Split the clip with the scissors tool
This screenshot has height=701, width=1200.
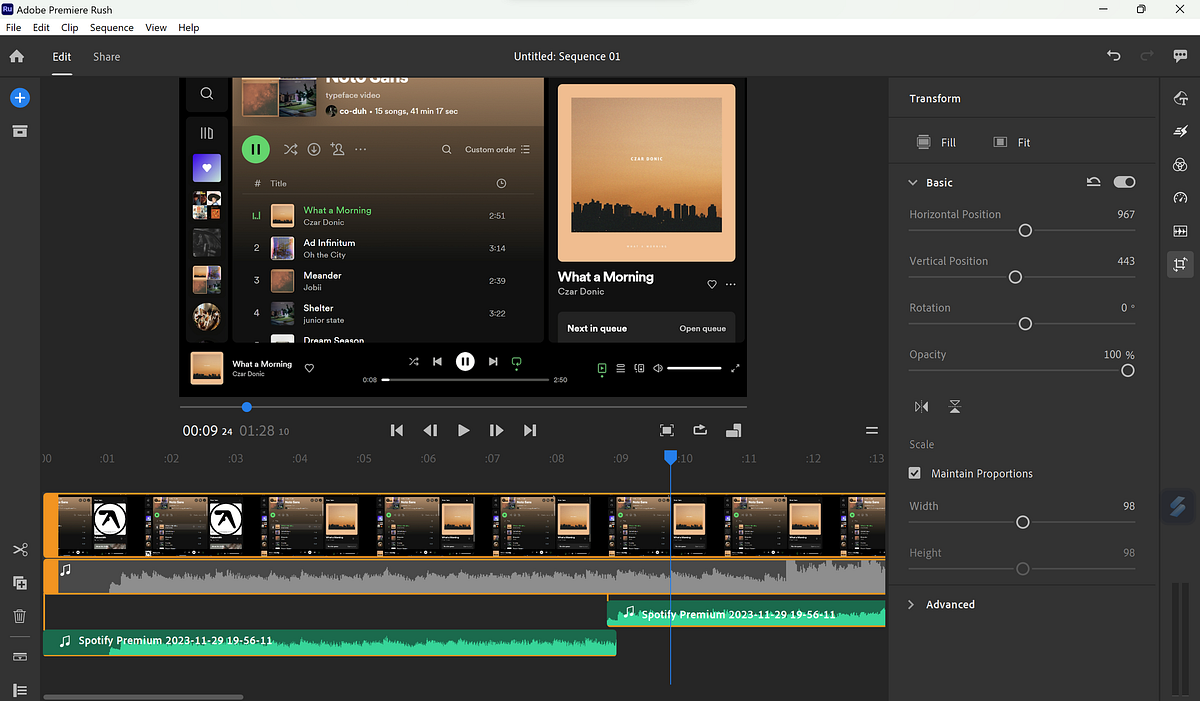tap(19, 549)
